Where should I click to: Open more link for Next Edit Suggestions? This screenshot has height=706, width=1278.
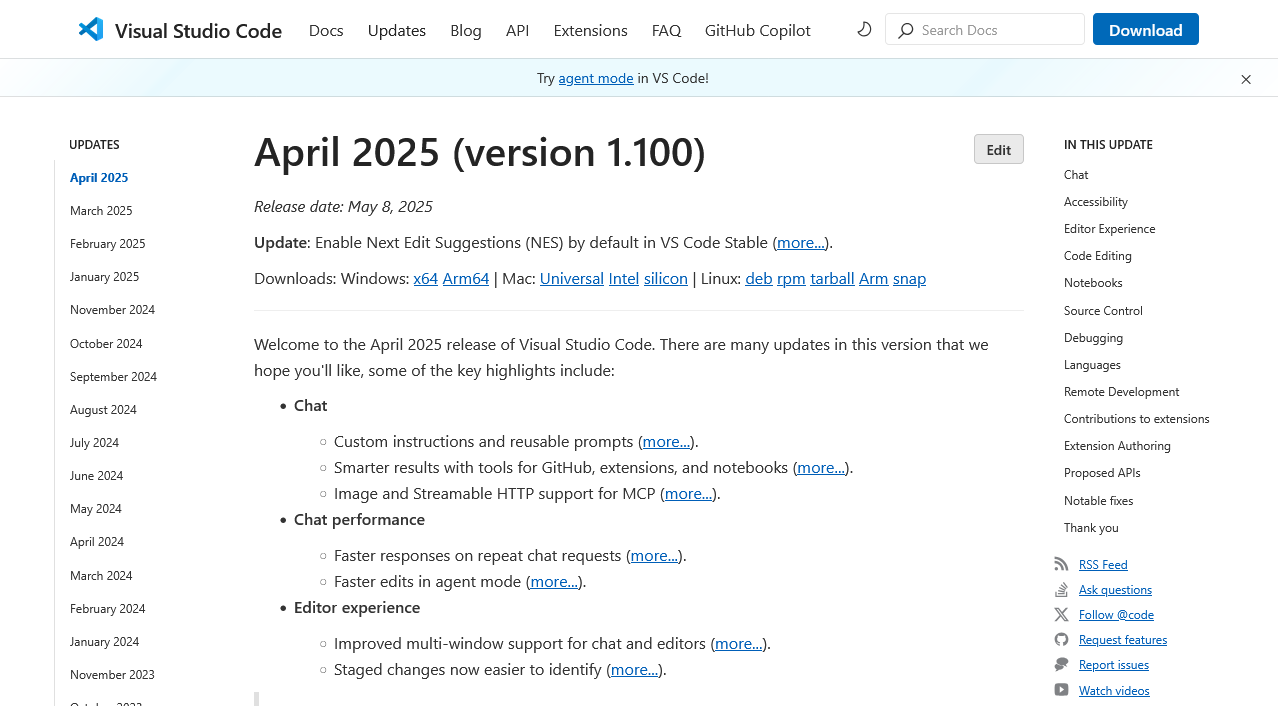pyautogui.click(x=801, y=243)
